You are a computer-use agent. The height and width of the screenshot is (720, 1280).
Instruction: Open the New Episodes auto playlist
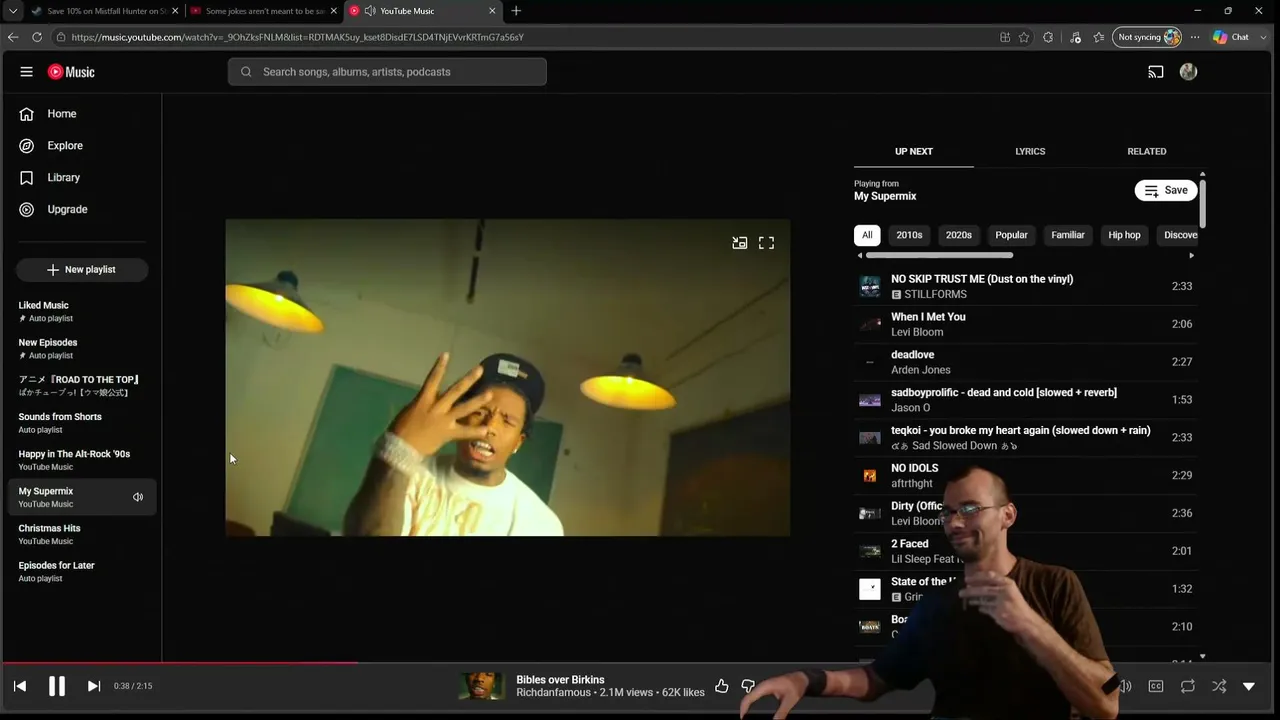pyautogui.click(x=82, y=348)
